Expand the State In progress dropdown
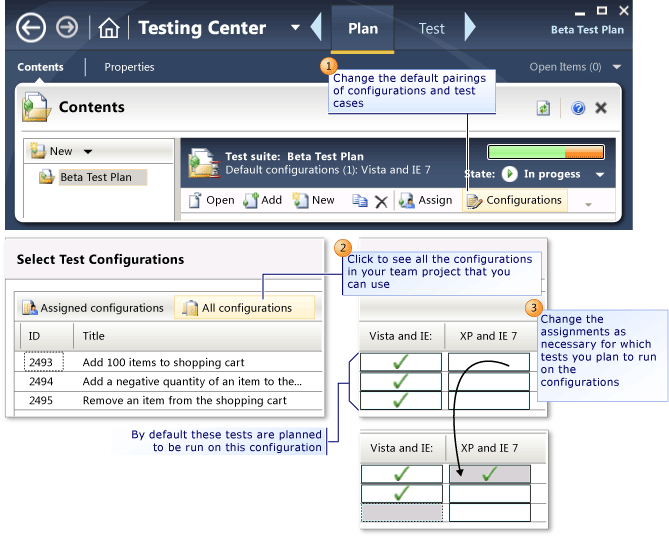This screenshot has width=669, height=538. [x=600, y=174]
